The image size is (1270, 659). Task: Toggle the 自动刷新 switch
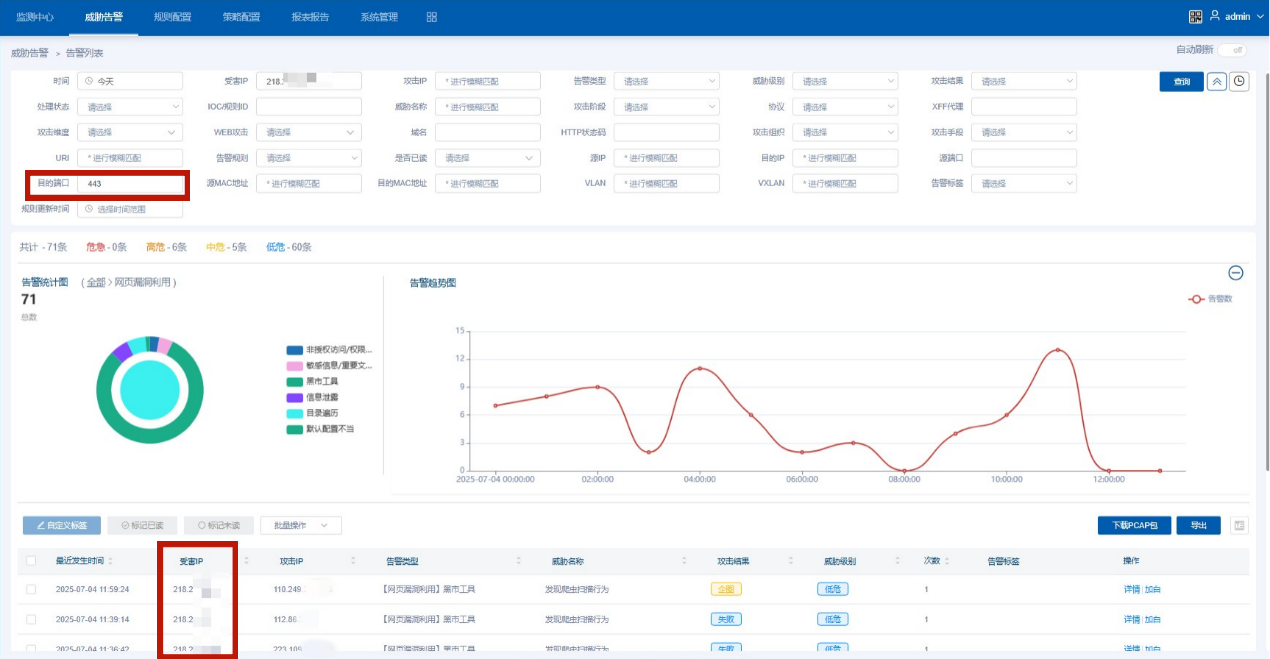[1232, 50]
